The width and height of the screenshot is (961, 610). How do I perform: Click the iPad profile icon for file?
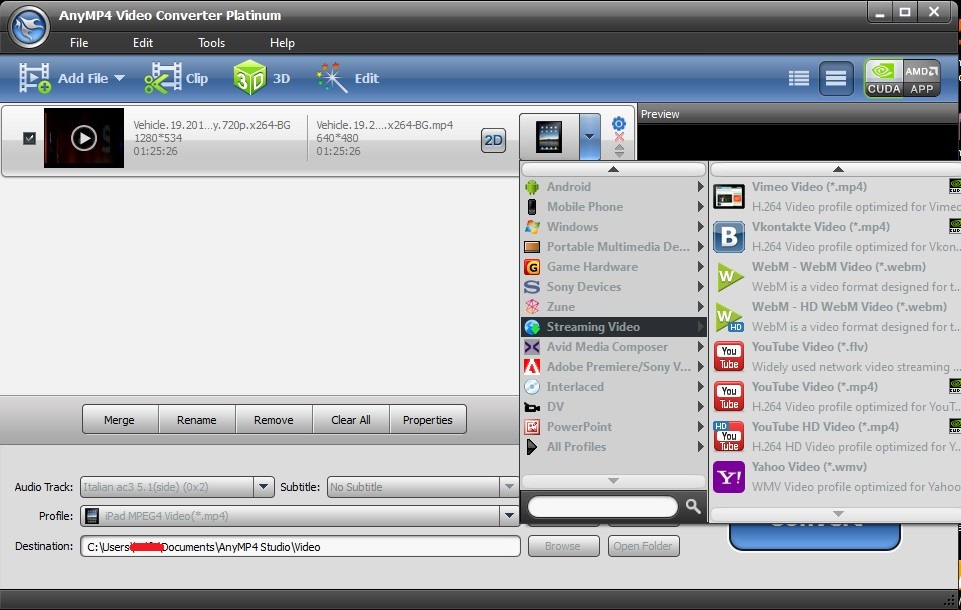549,137
